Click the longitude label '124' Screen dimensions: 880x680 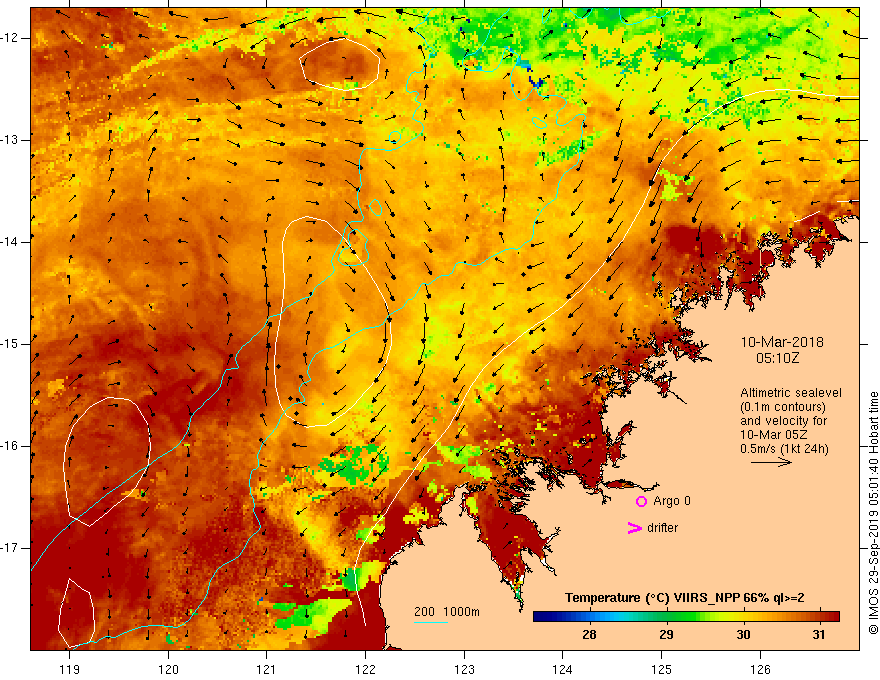tap(563, 669)
